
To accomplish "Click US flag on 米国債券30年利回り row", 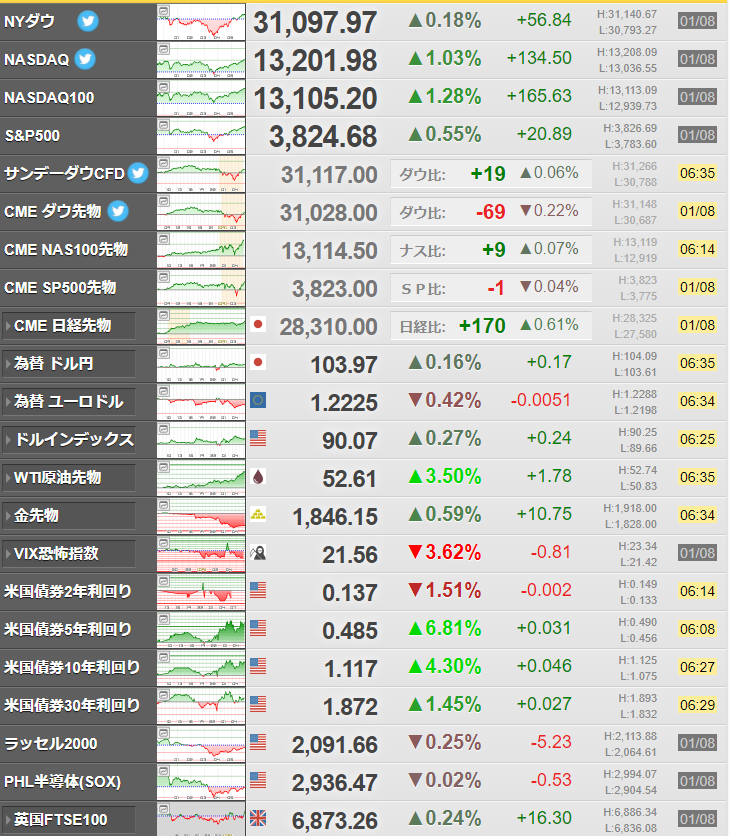I will [258, 704].
